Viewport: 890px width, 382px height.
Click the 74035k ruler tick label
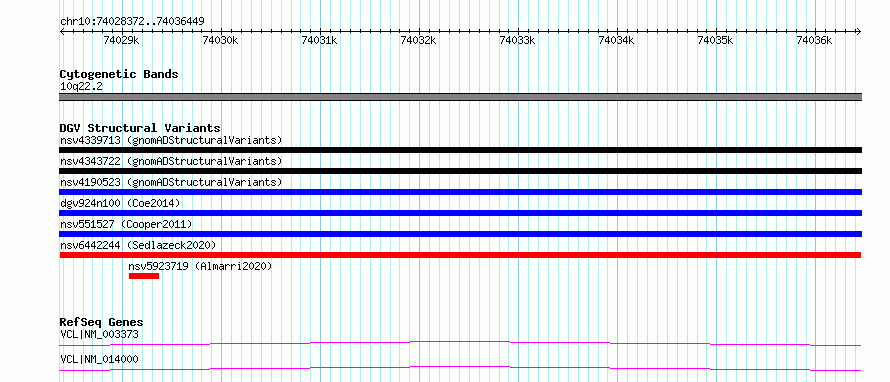716,40
